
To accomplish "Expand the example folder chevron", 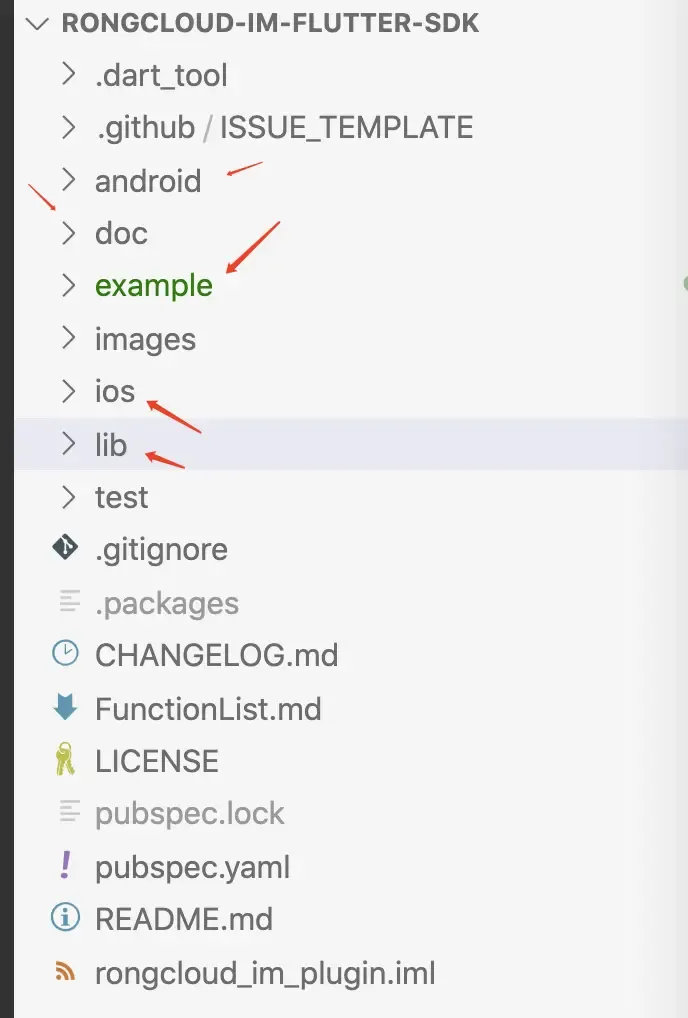I will pyautogui.click(x=67, y=286).
